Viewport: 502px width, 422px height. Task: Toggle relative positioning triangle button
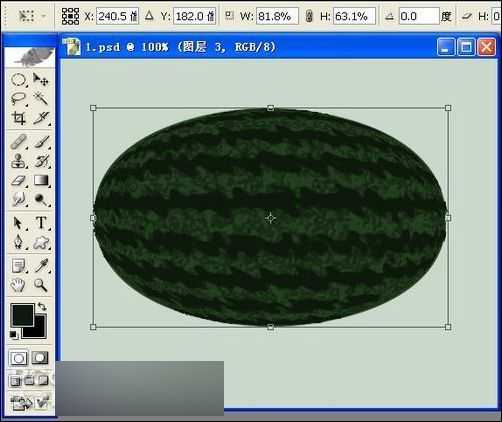[149, 15]
